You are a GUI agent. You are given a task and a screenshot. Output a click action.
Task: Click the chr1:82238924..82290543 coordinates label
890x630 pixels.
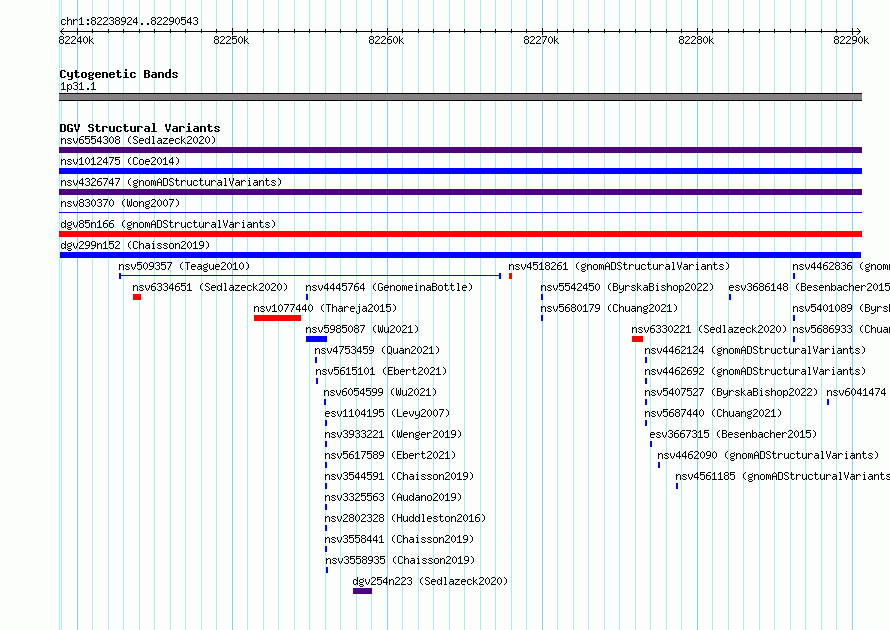(x=129, y=21)
